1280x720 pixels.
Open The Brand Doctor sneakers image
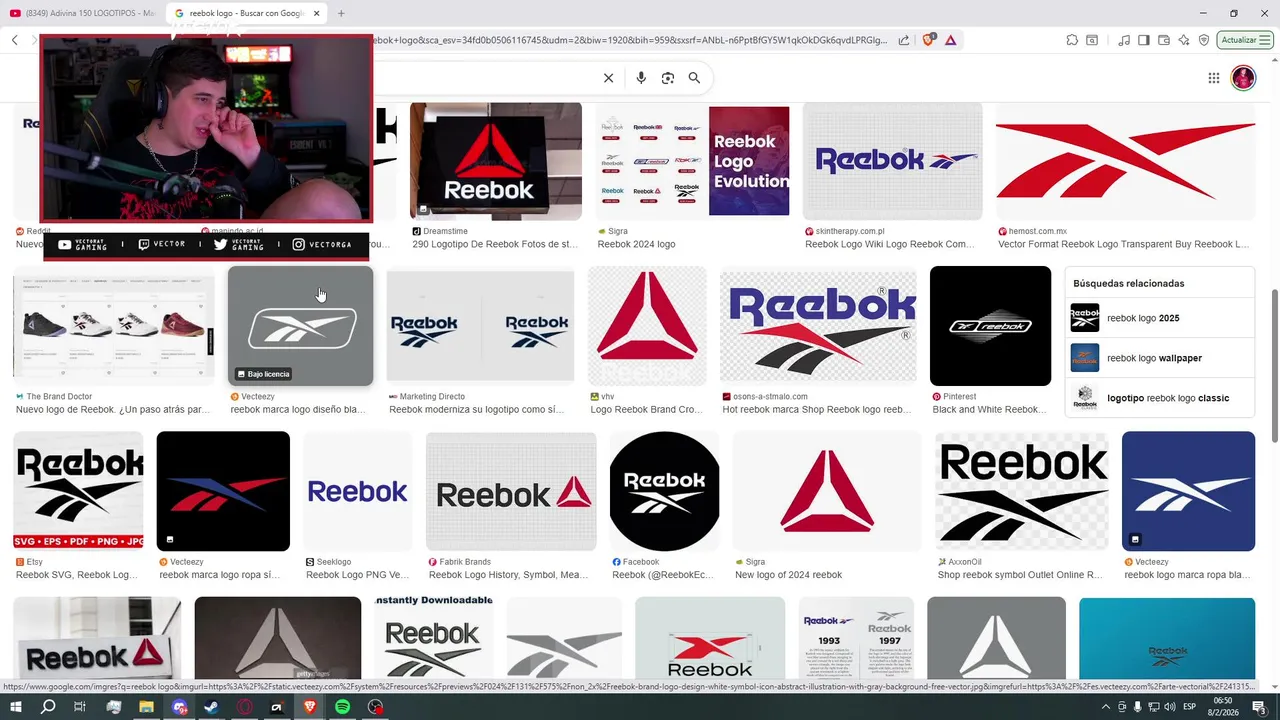click(114, 326)
